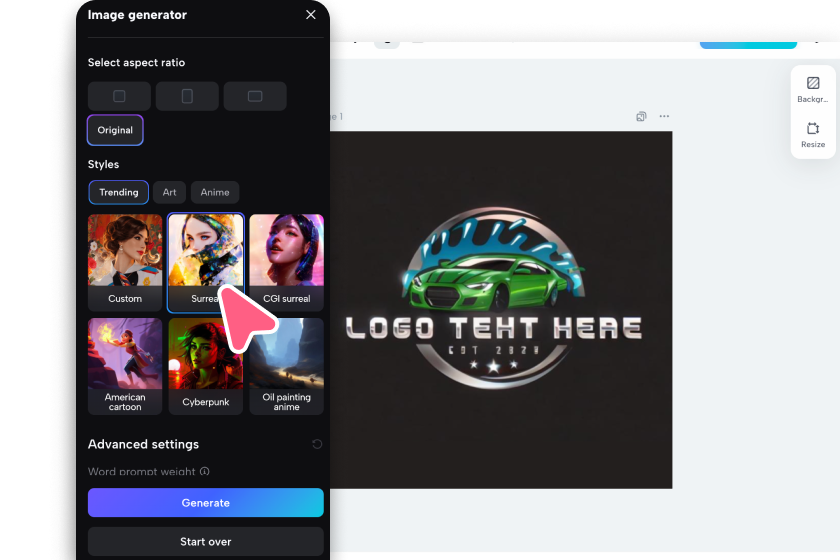
Task: Switch to the Trending styles tab
Action: pyautogui.click(x=118, y=192)
